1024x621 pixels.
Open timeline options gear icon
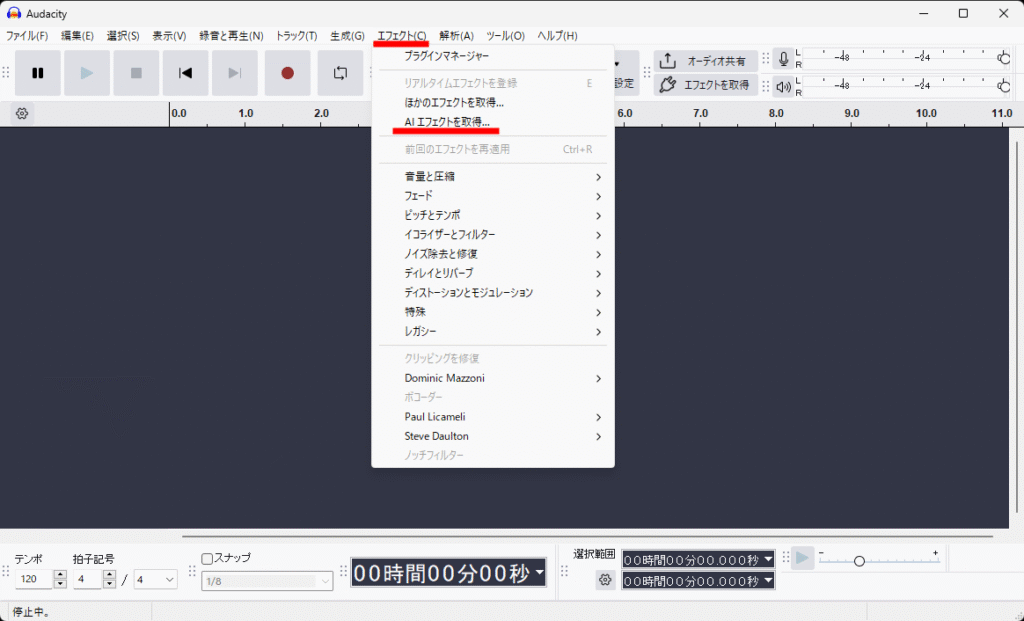click(22, 114)
